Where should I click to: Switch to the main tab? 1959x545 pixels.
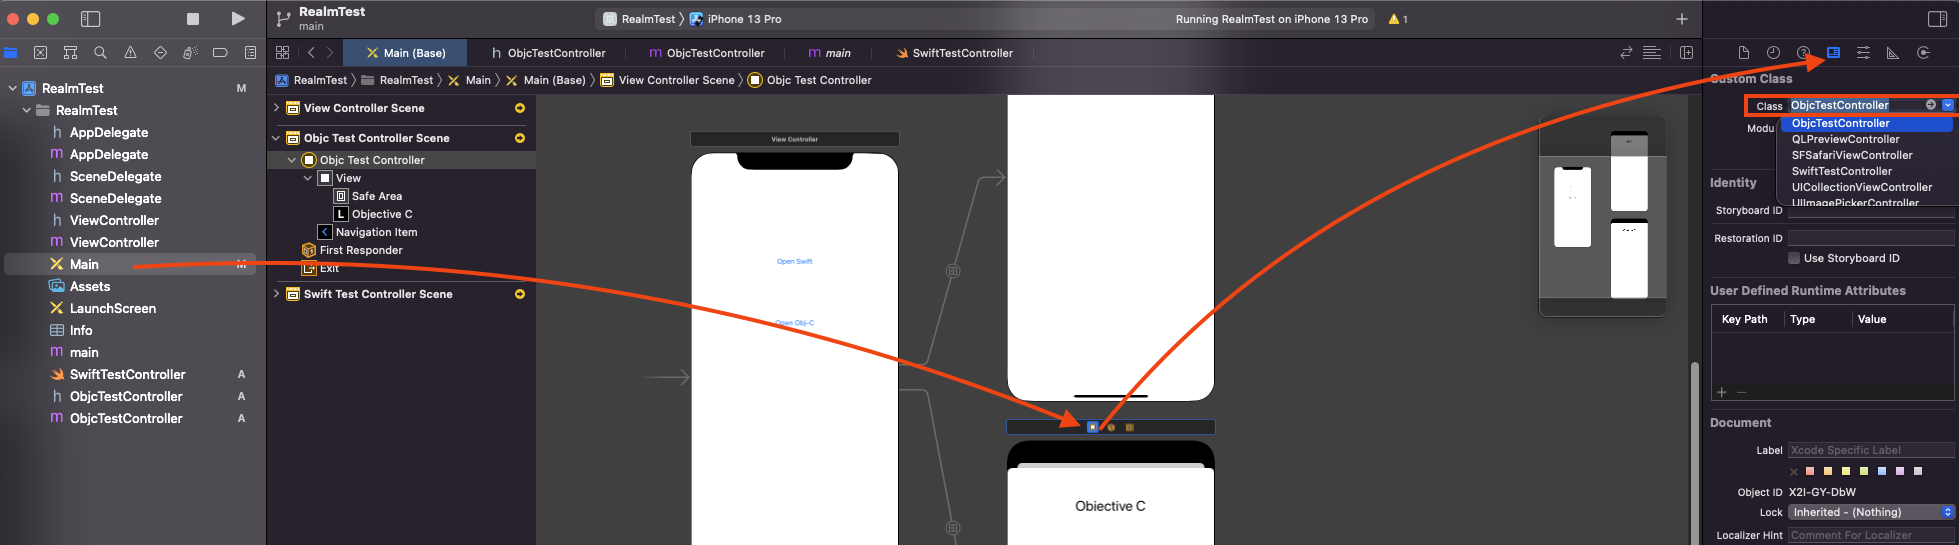click(830, 53)
